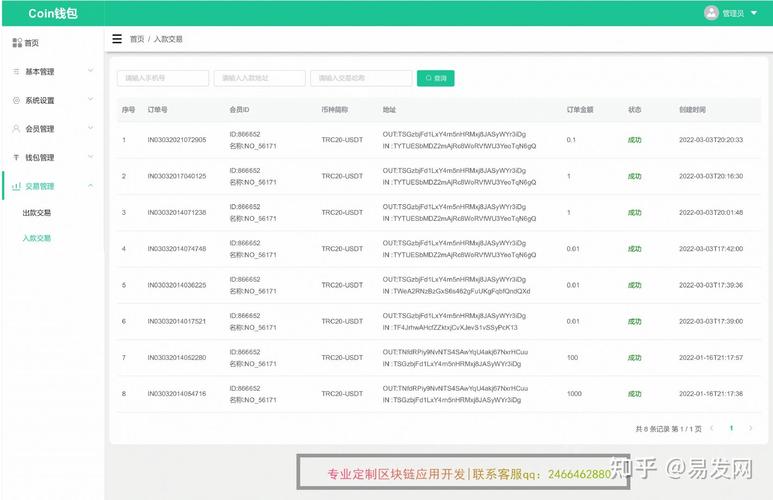Image resolution: width=773 pixels, height=500 pixels.
Task: Click order number IN03032014071238
Action: (x=177, y=213)
